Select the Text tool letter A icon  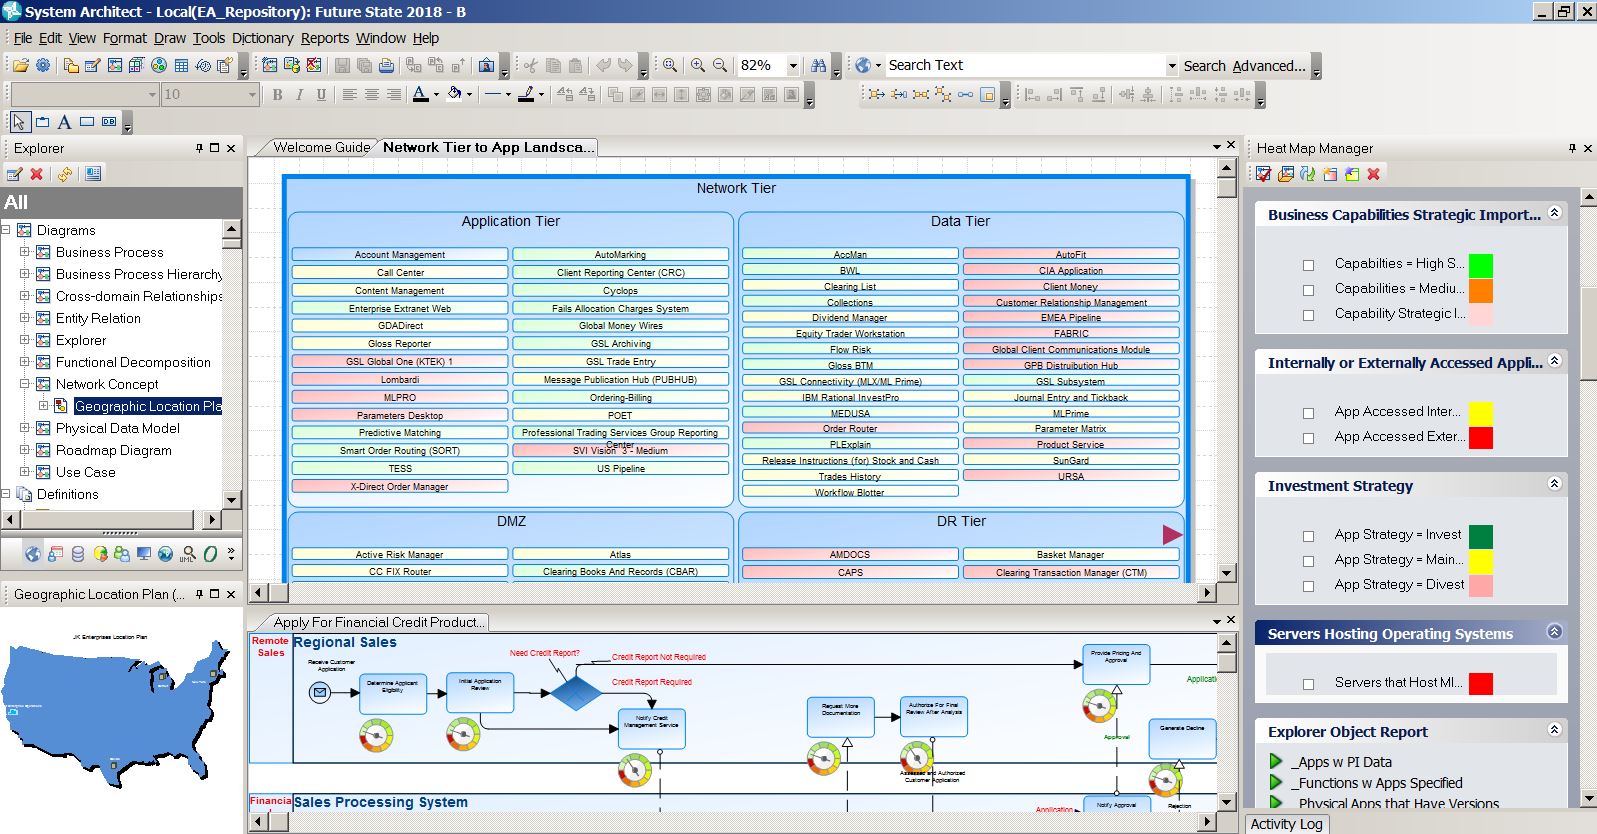pyautogui.click(x=64, y=122)
